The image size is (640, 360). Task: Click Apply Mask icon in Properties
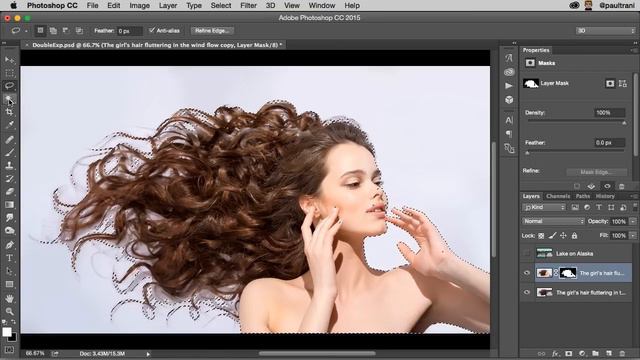click(591, 186)
